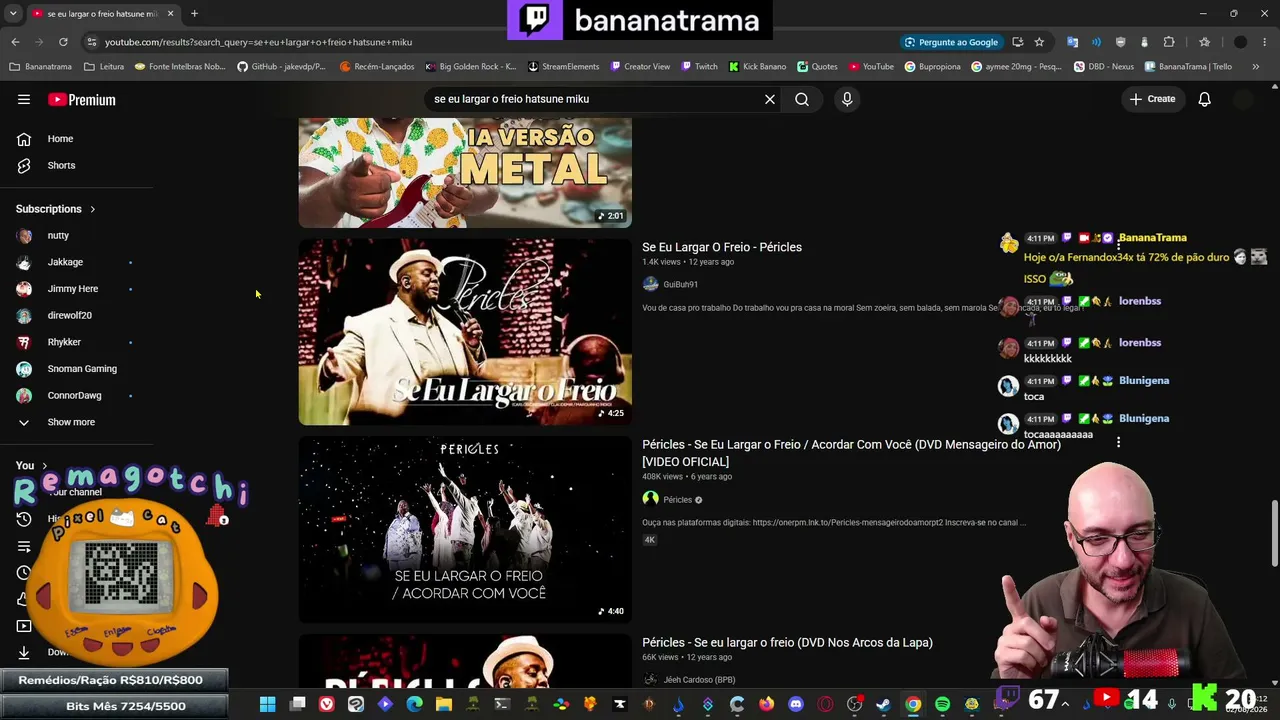The image size is (1280, 720).
Task: Open the browser extensions puzzle icon
Action: (1169, 42)
